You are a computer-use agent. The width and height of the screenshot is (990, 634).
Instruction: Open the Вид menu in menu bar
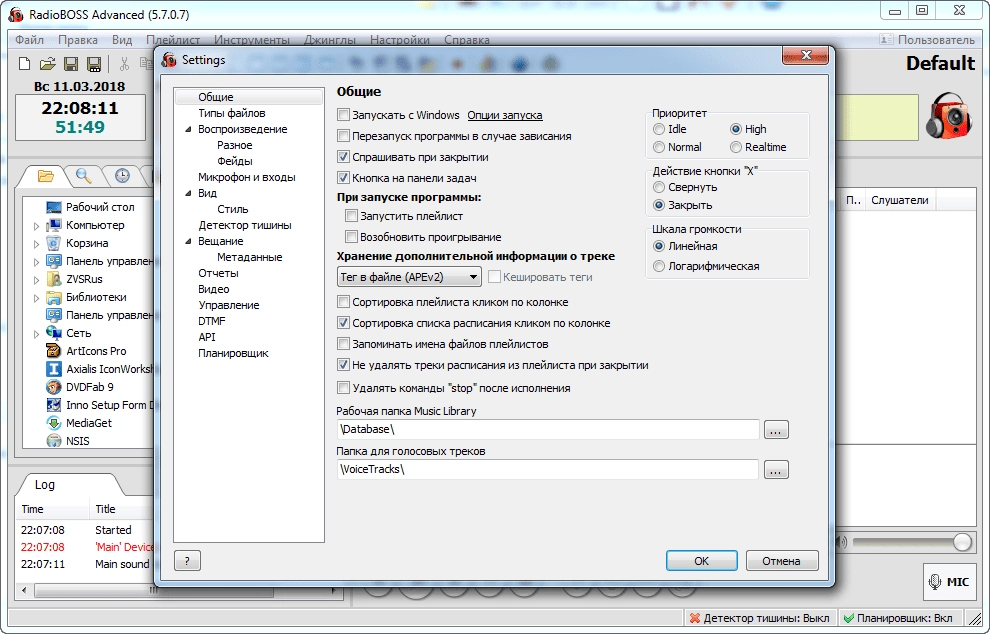click(x=122, y=40)
